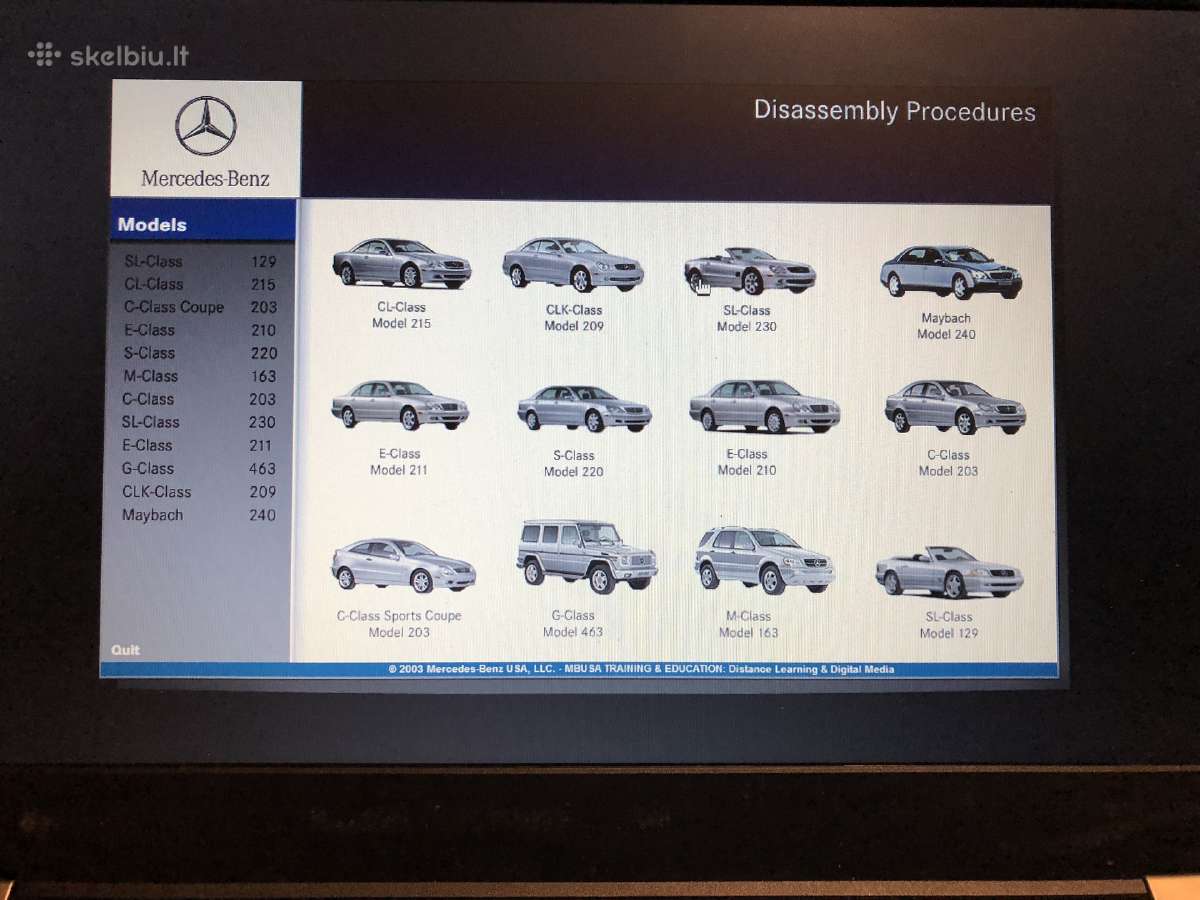Select CL-Class 215 in Models list

[x=200, y=284]
